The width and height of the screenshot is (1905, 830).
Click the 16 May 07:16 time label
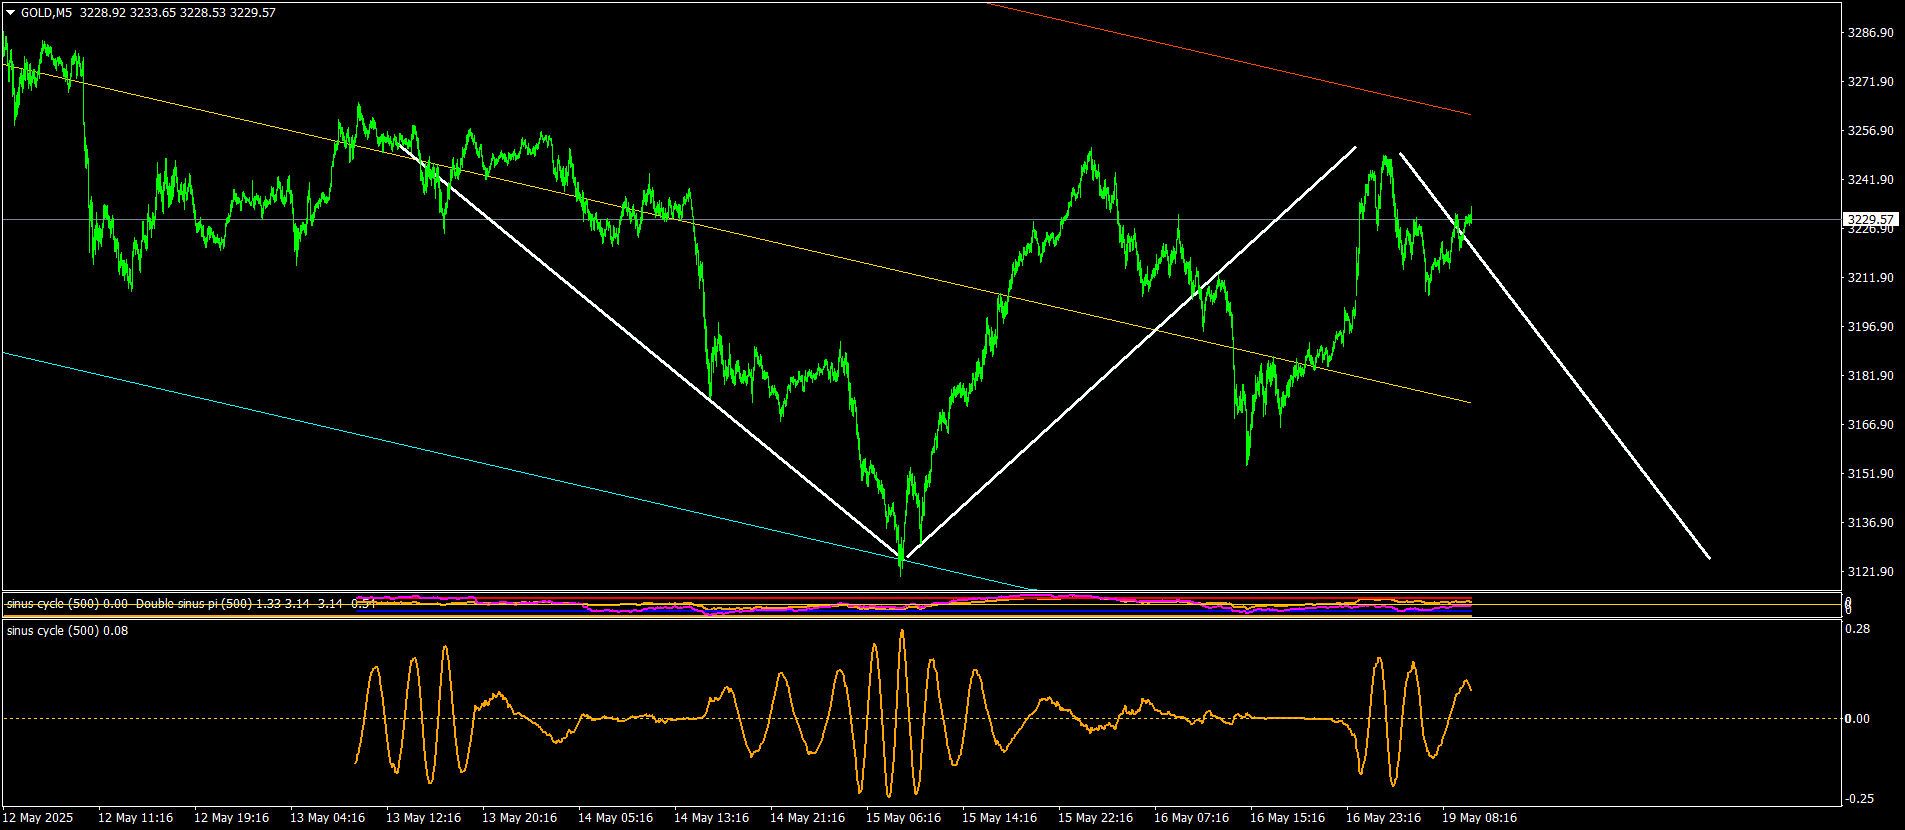(x=1191, y=818)
